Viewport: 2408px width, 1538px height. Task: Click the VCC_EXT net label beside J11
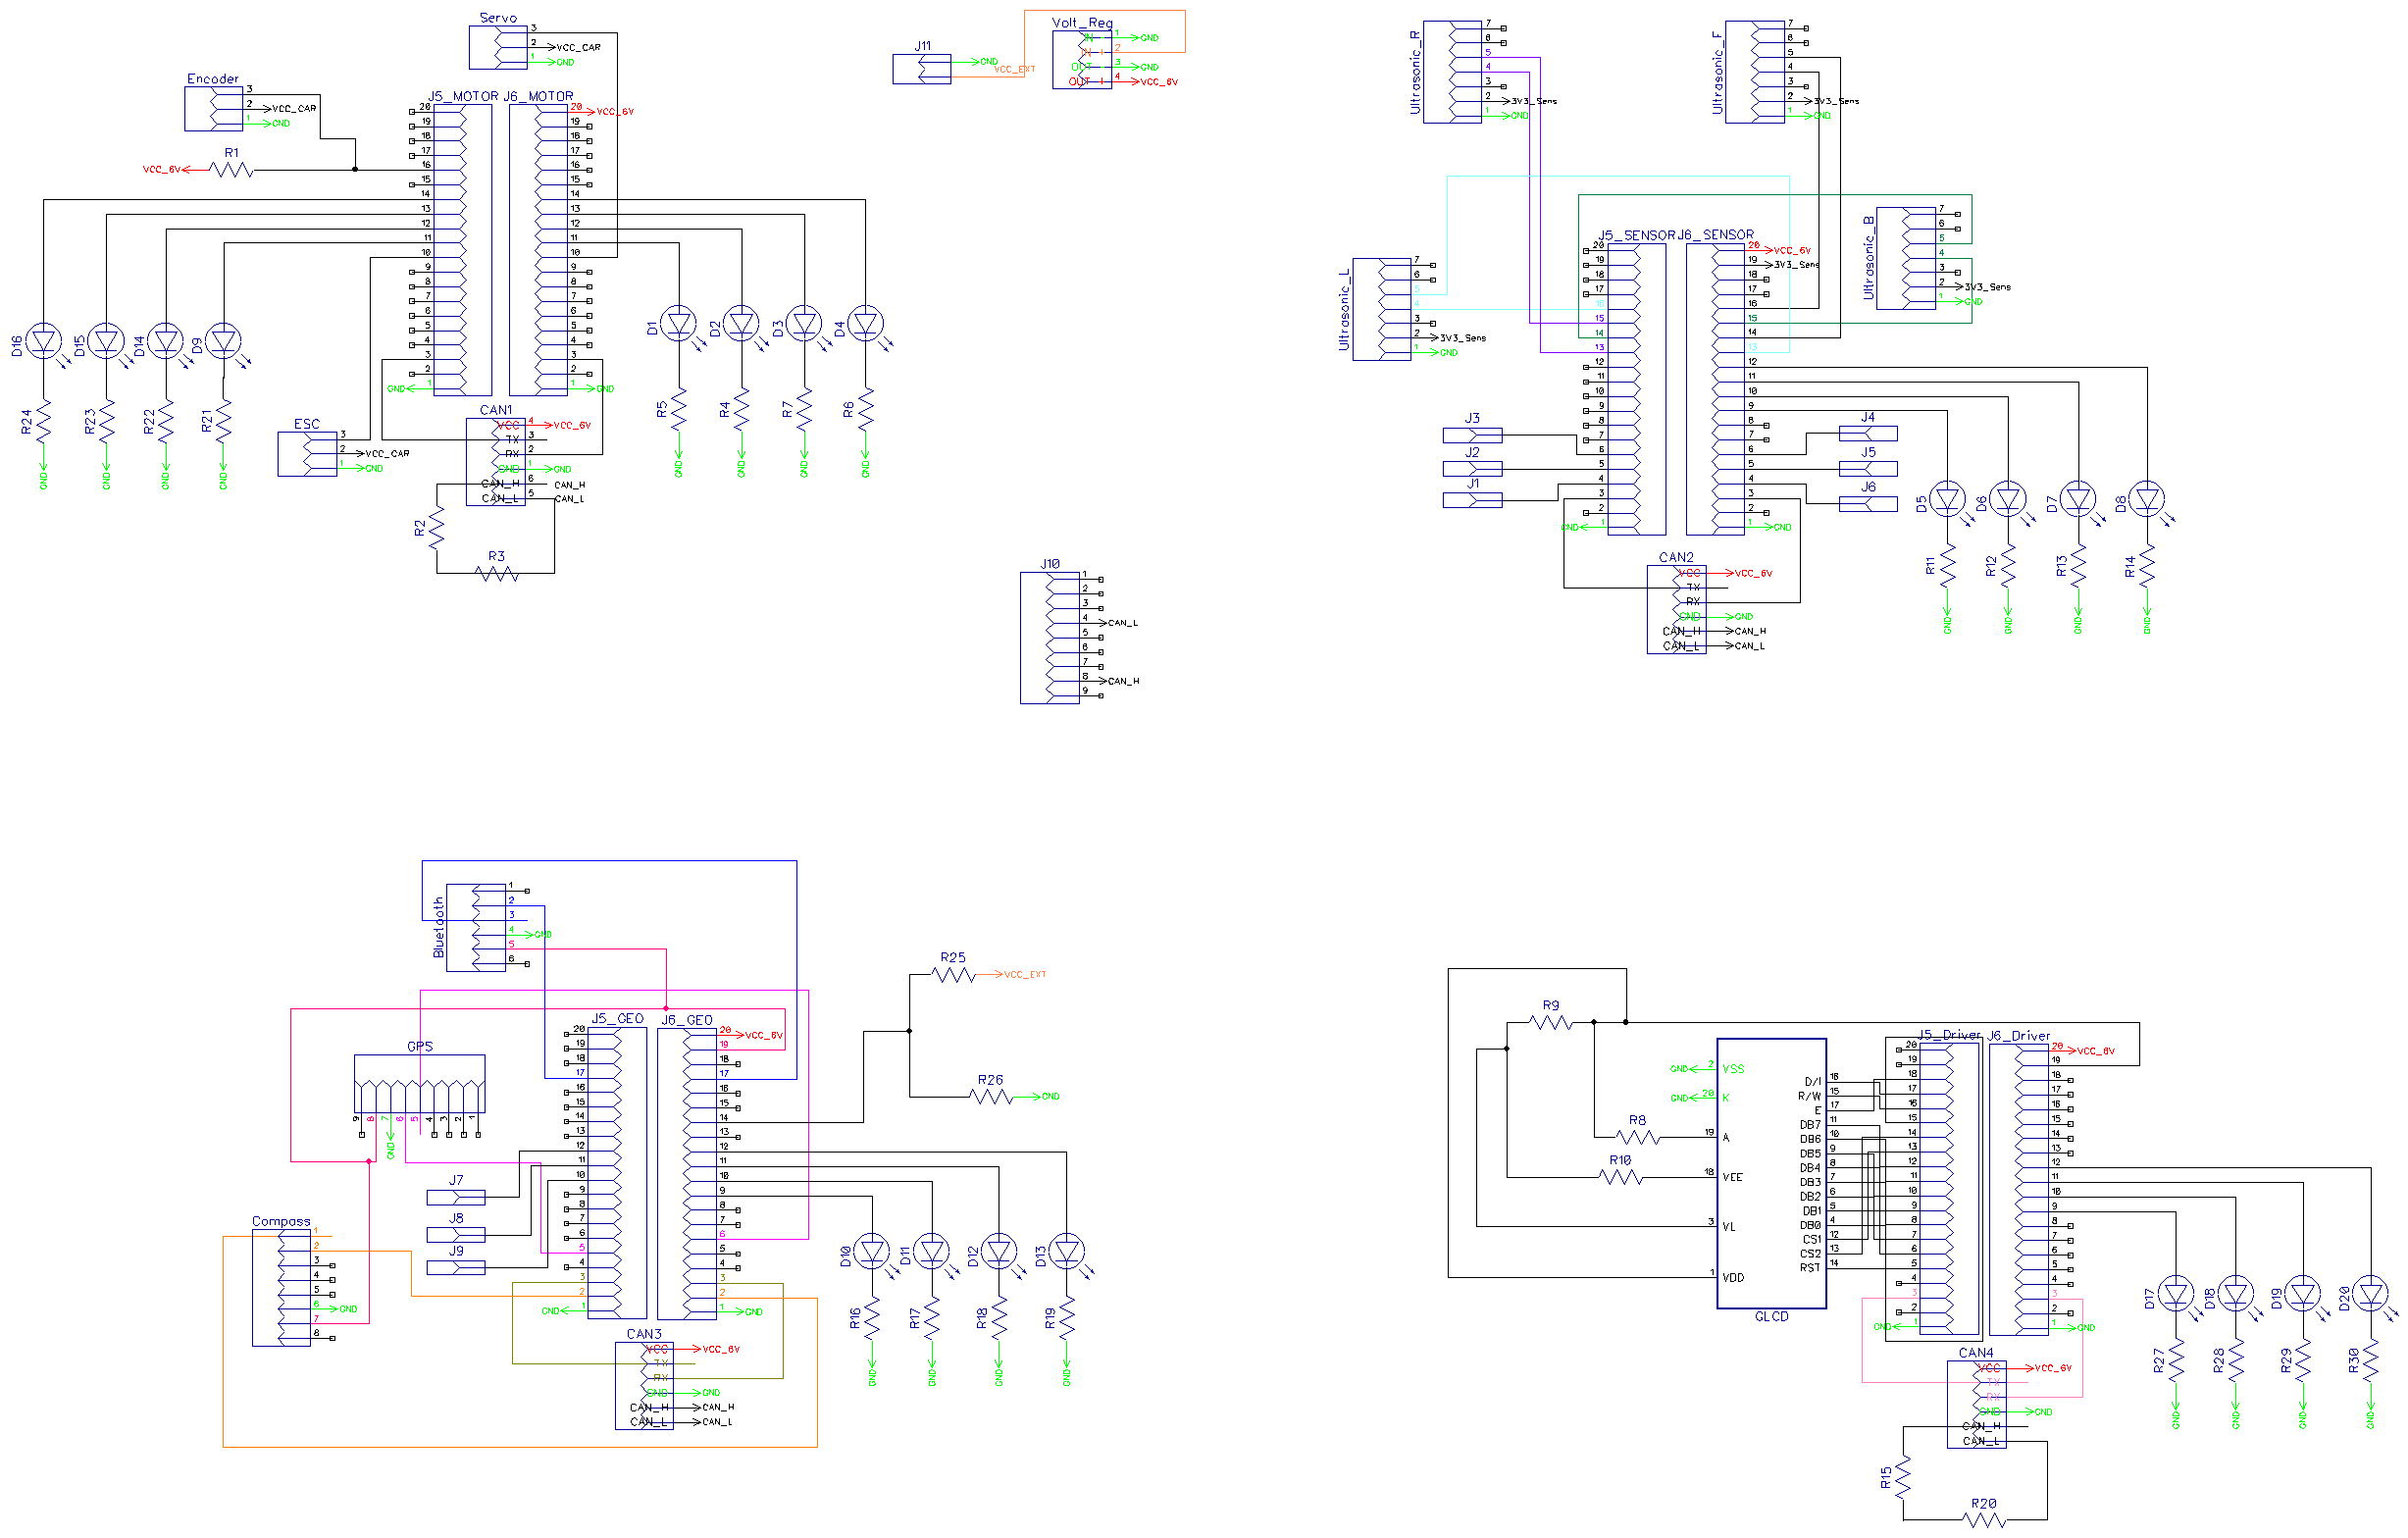[x=1015, y=70]
